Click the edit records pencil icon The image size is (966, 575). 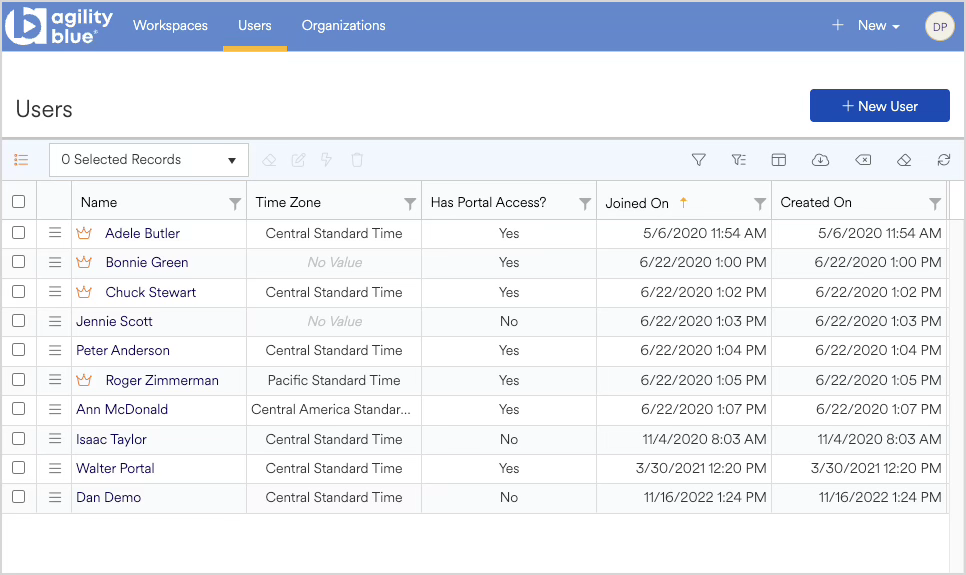tap(298, 160)
